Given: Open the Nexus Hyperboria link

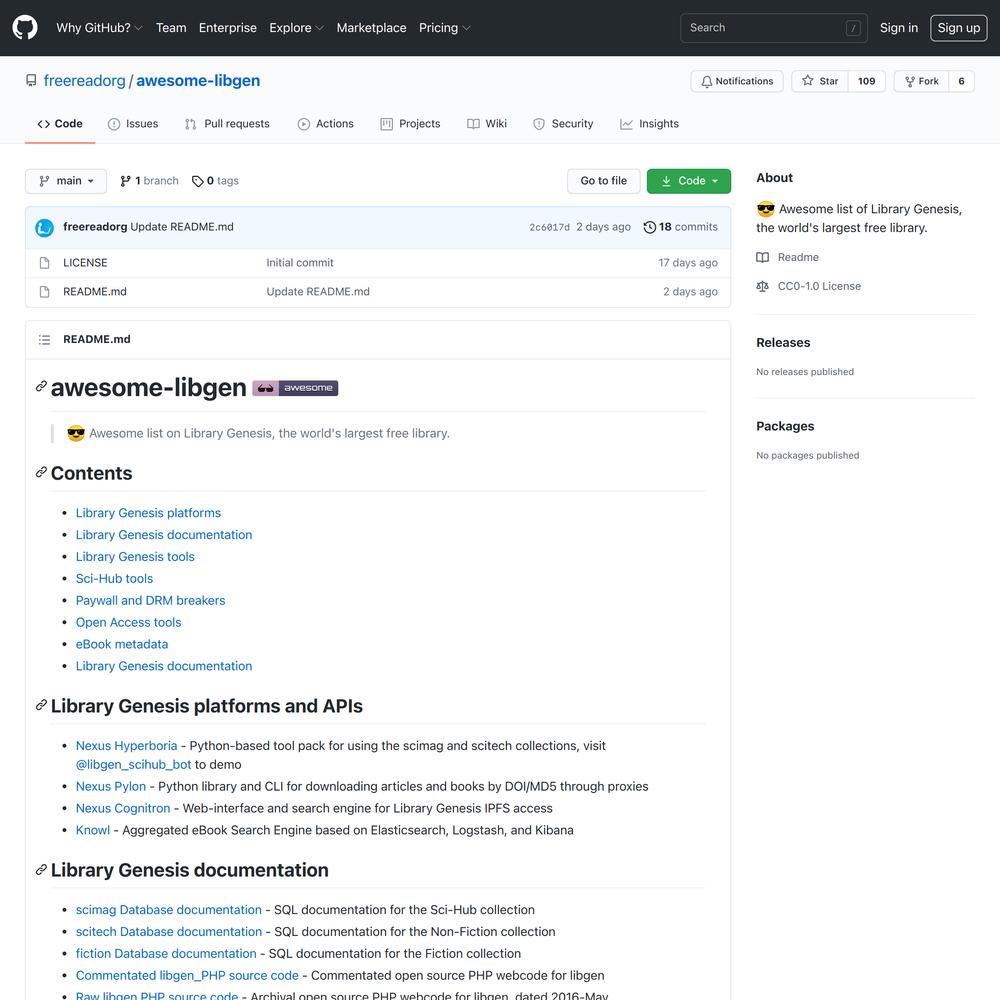Looking at the screenshot, I should click(x=126, y=746).
